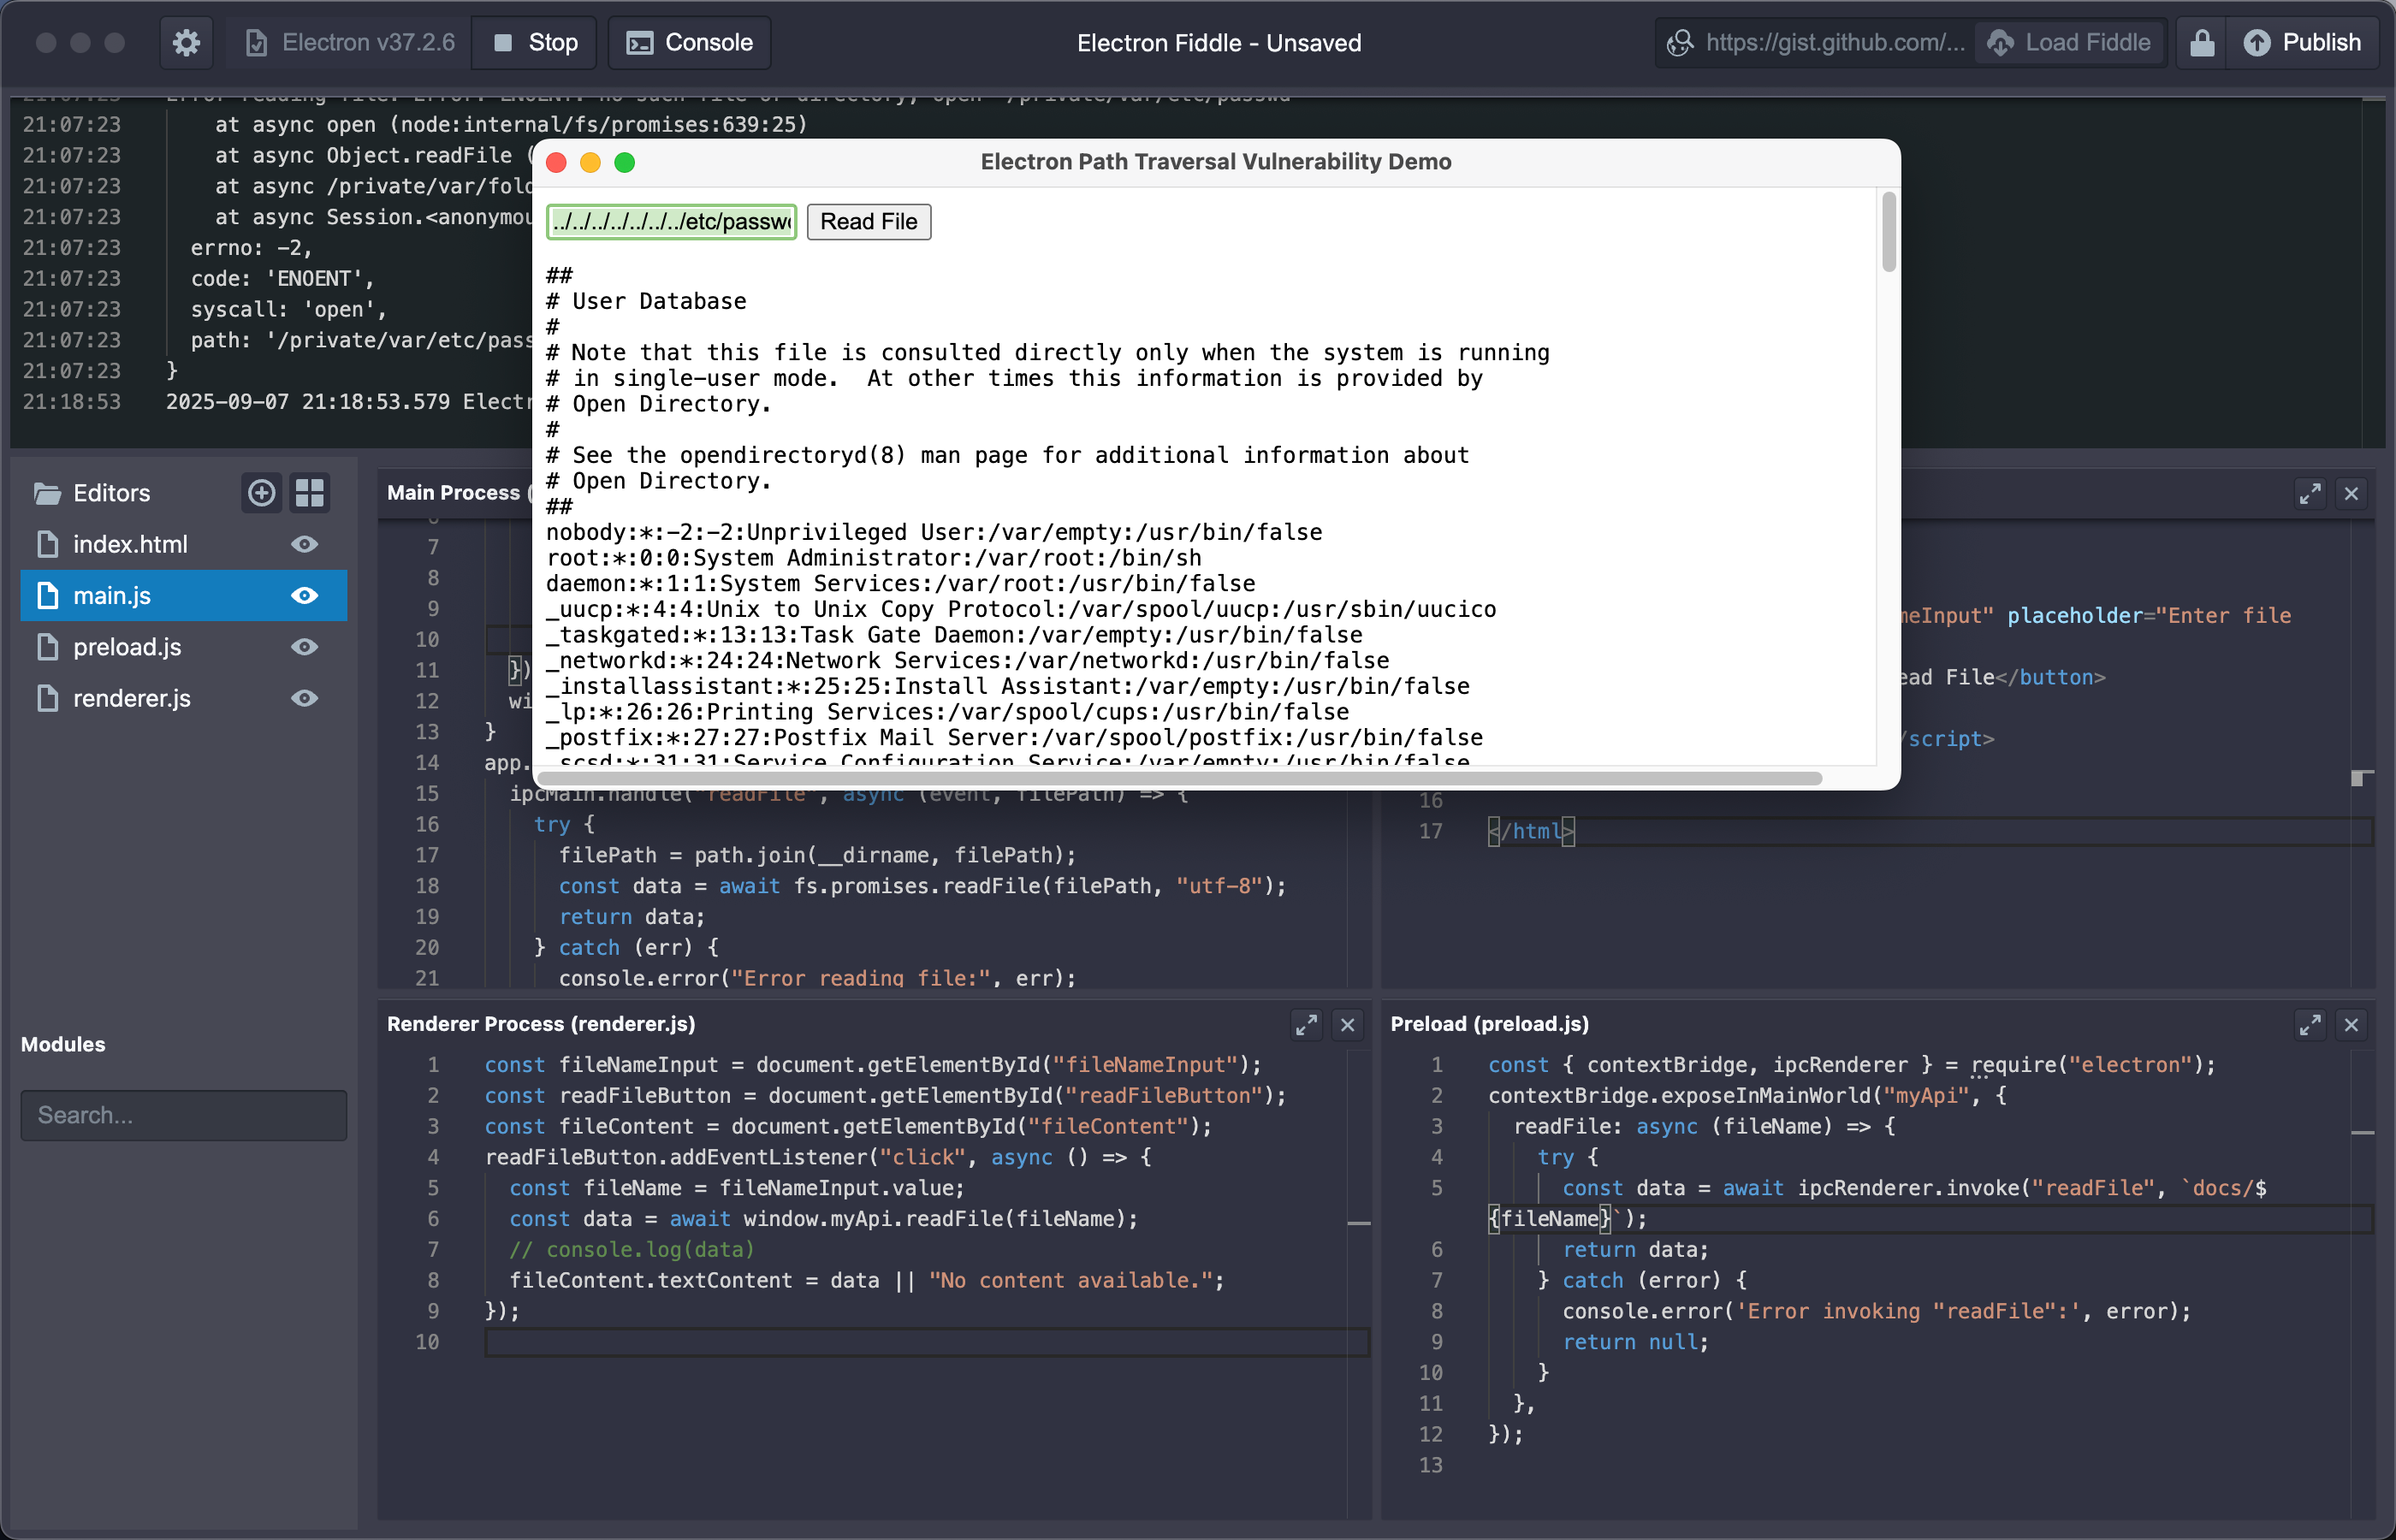Close the top-right HTML editor panel
The height and width of the screenshot is (1540, 2396).
[2351, 494]
